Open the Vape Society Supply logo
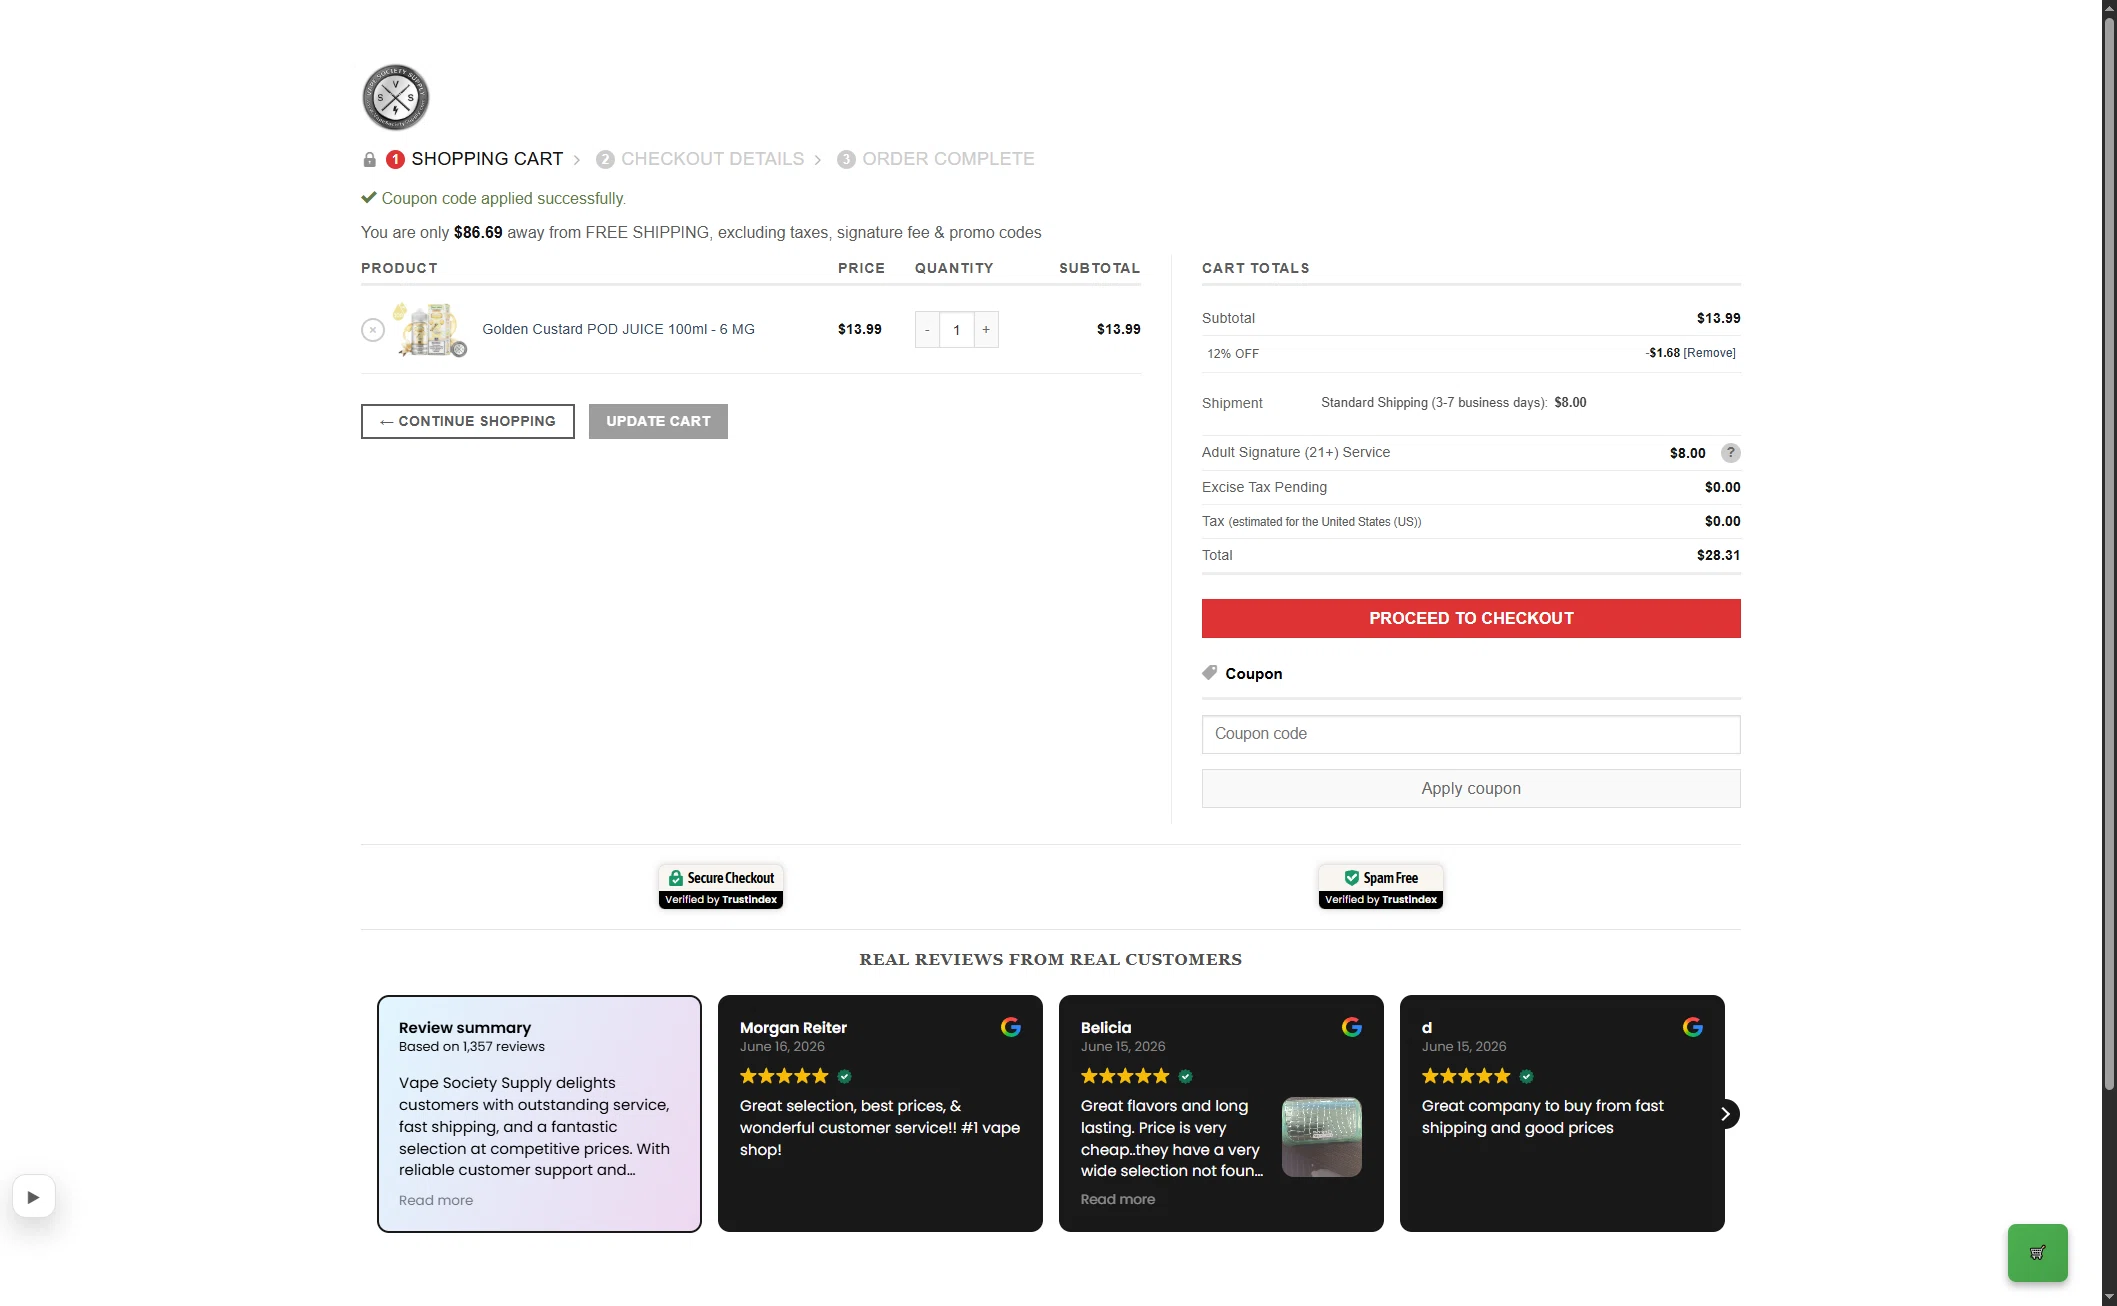The width and height of the screenshot is (2117, 1306). tap(395, 97)
